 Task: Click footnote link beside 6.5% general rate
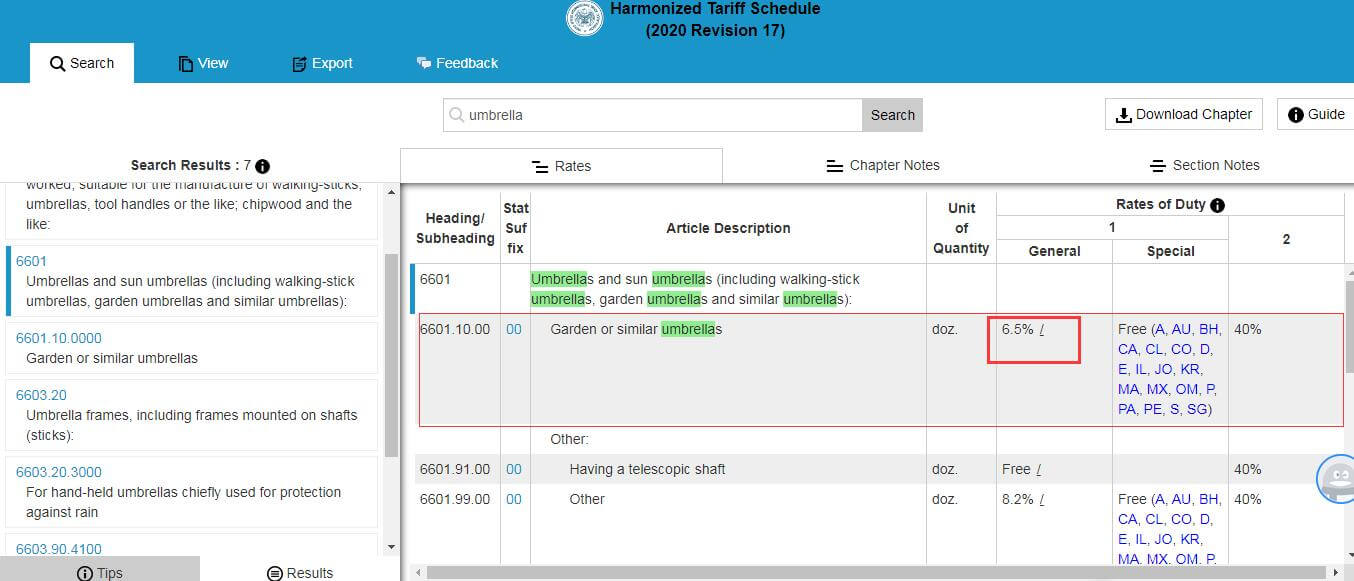tap(1041, 330)
